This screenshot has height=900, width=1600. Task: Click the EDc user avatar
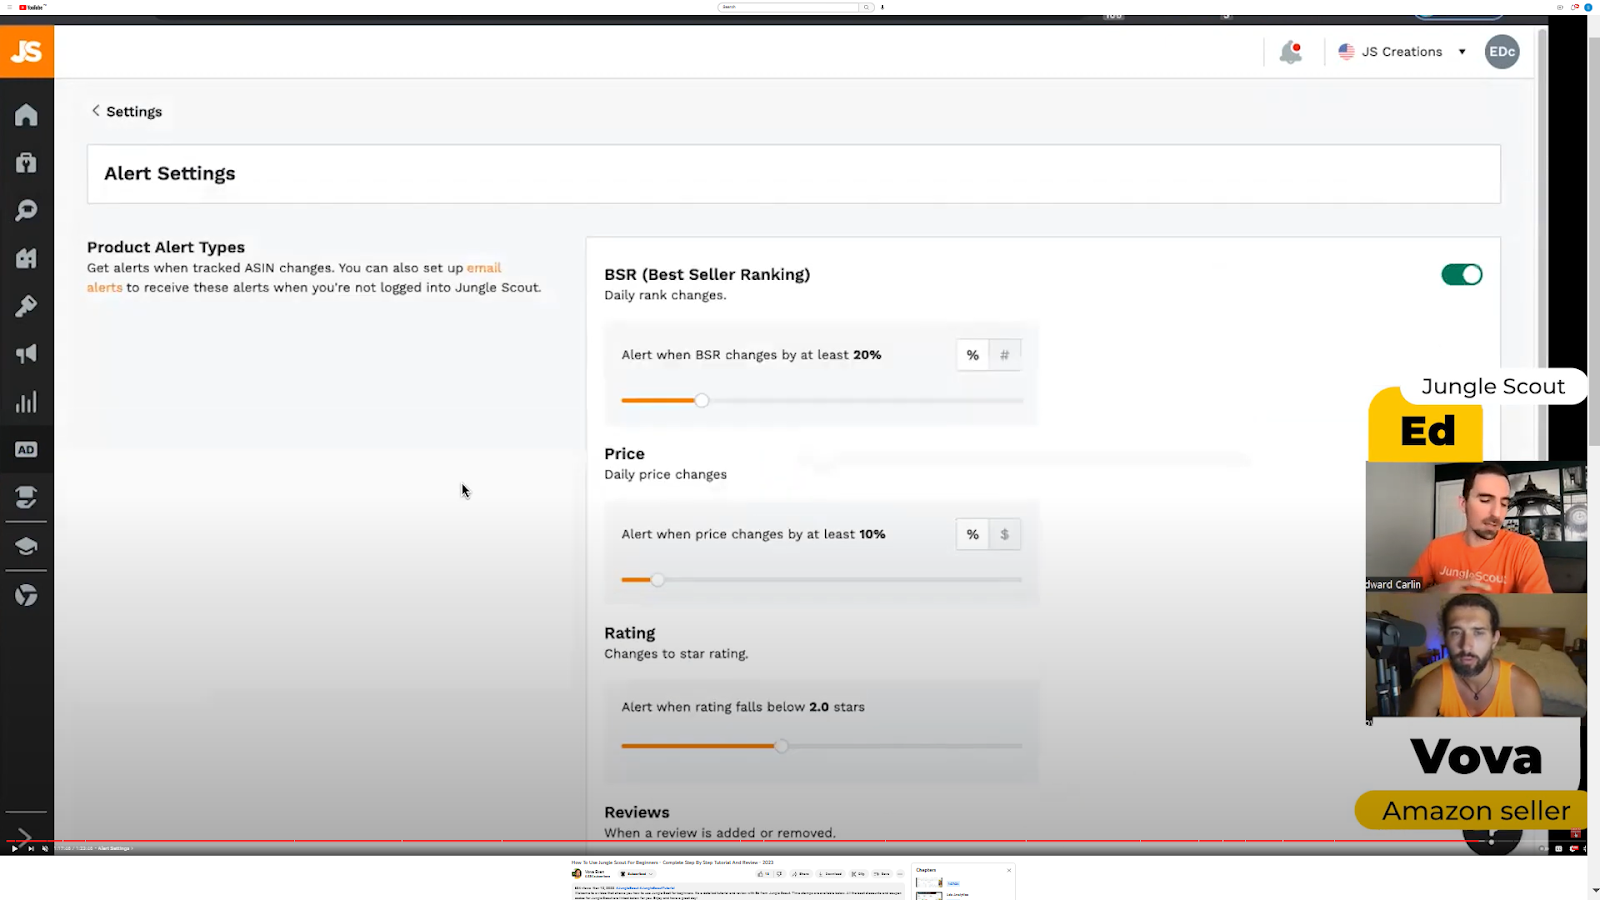click(1502, 52)
